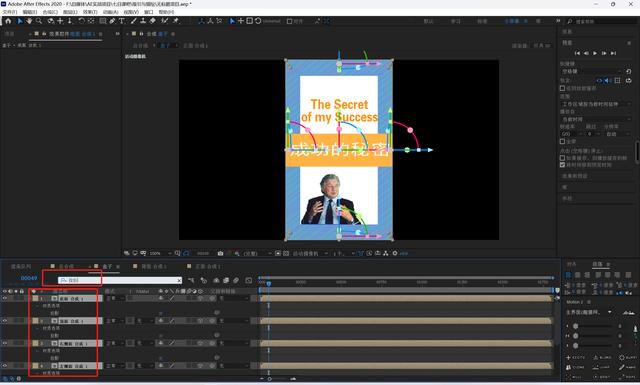Click the snapshot camera icon below viewer
Viewport: 640px width, 385px height.
tap(220, 254)
